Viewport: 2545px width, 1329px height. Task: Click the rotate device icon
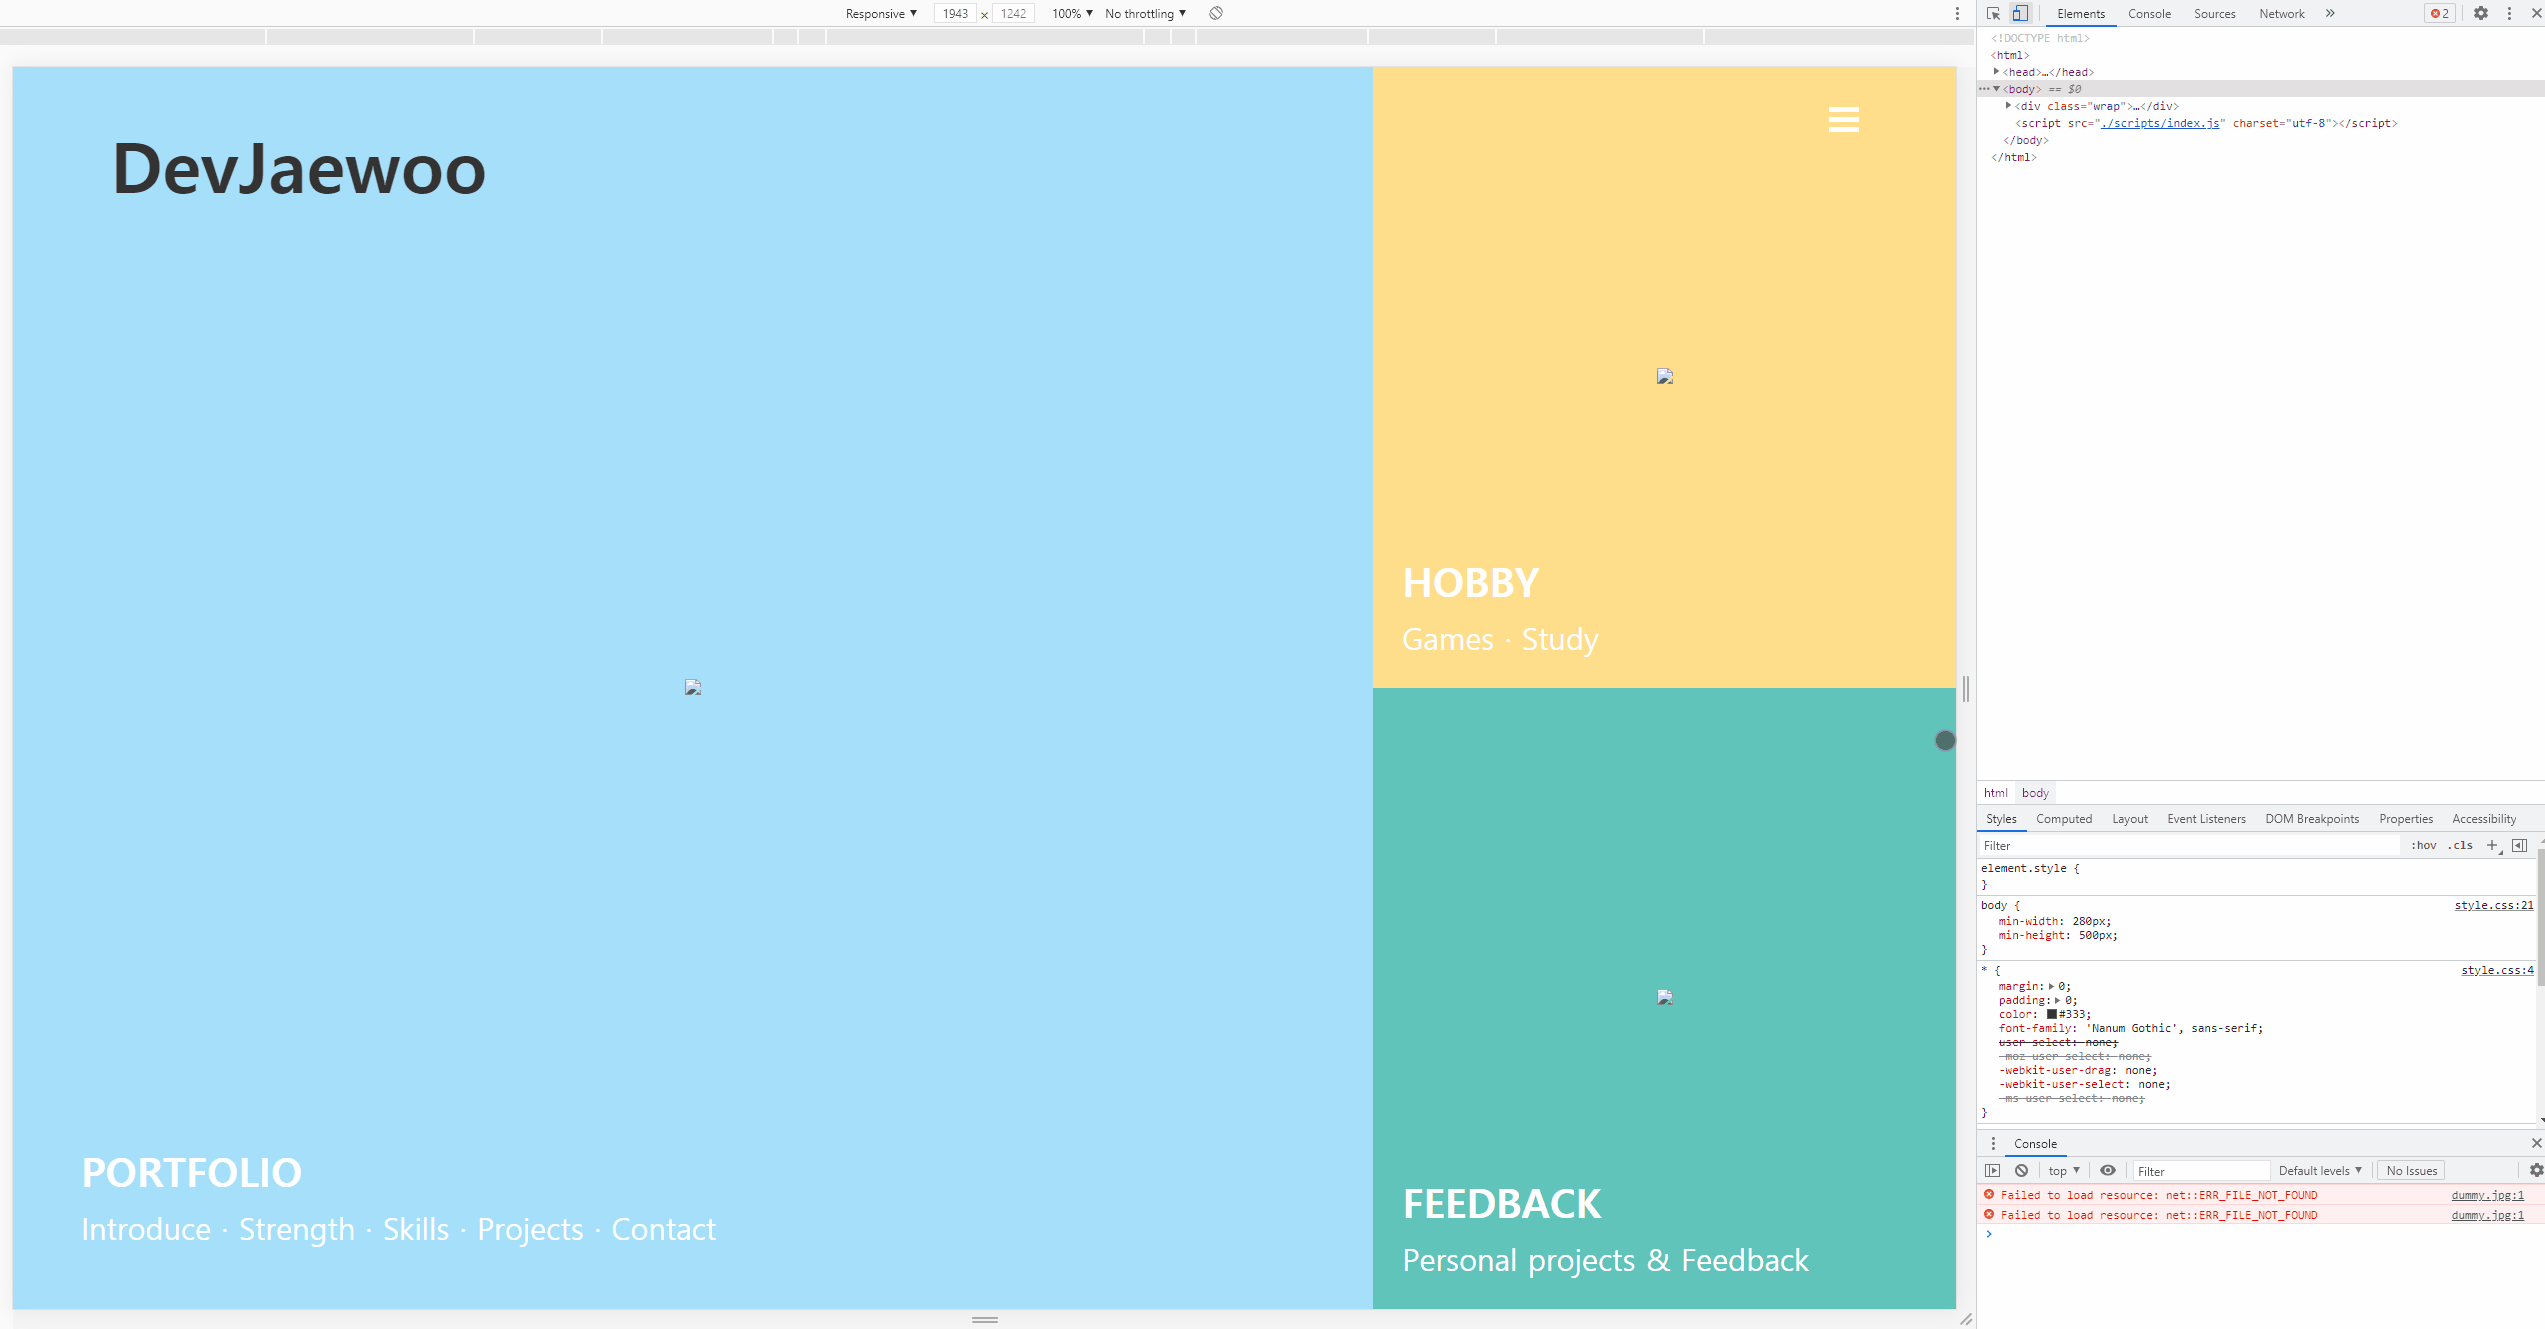pos(1216,13)
